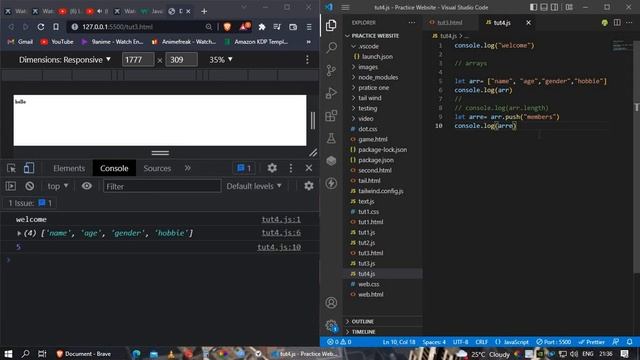
Task: Open YouTube bookmark
Action: [57, 42]
